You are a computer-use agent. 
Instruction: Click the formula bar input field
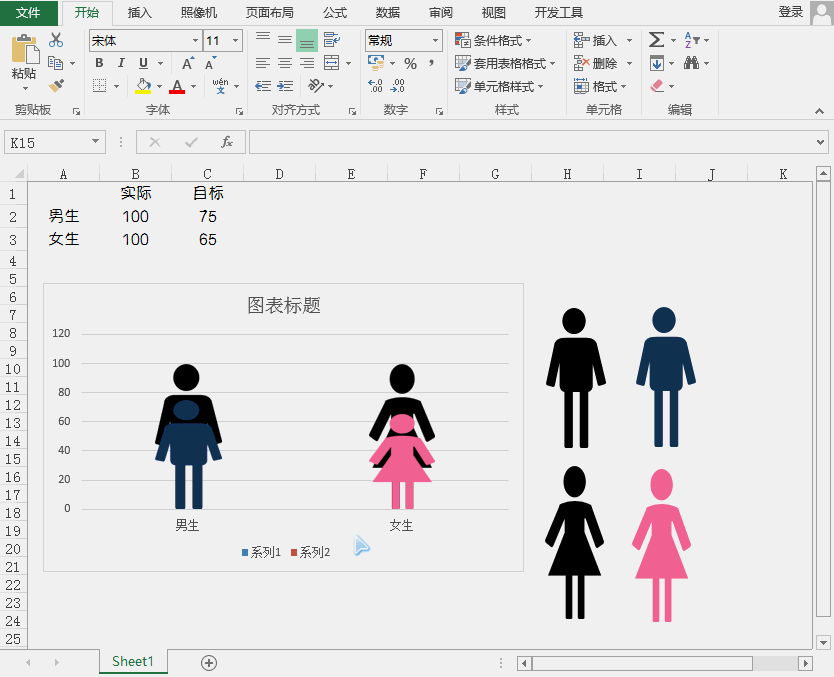(532, 142)
